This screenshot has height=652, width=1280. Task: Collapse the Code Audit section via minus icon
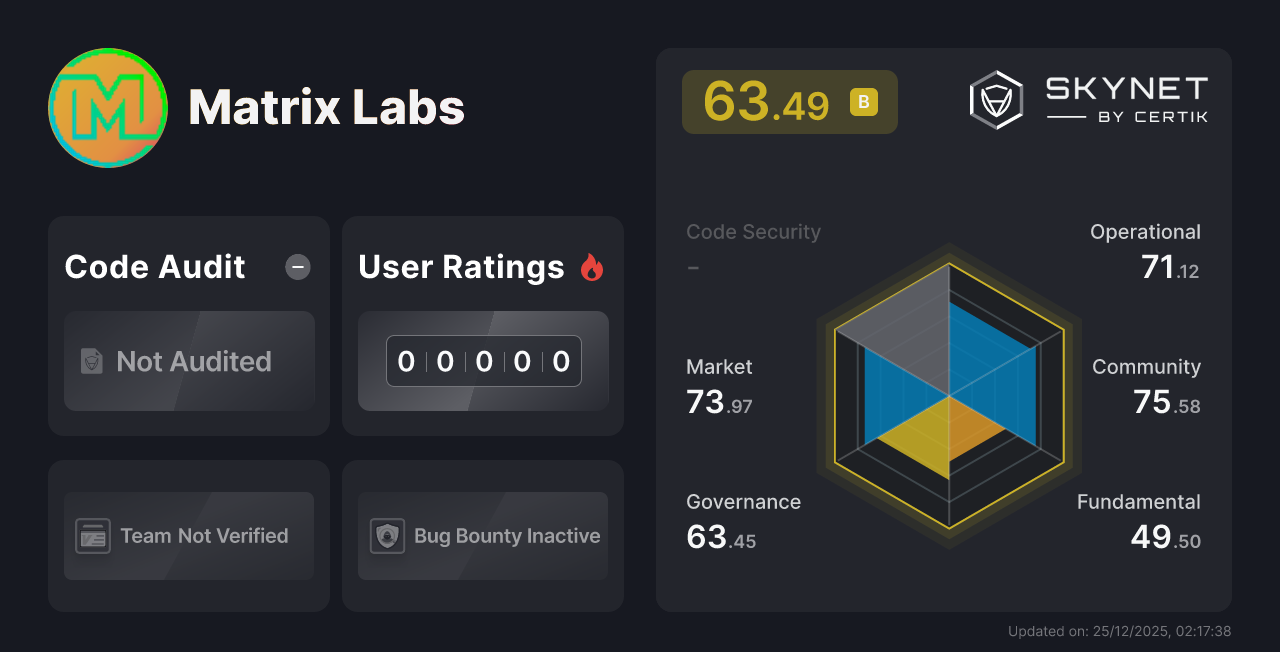(297, 266)
